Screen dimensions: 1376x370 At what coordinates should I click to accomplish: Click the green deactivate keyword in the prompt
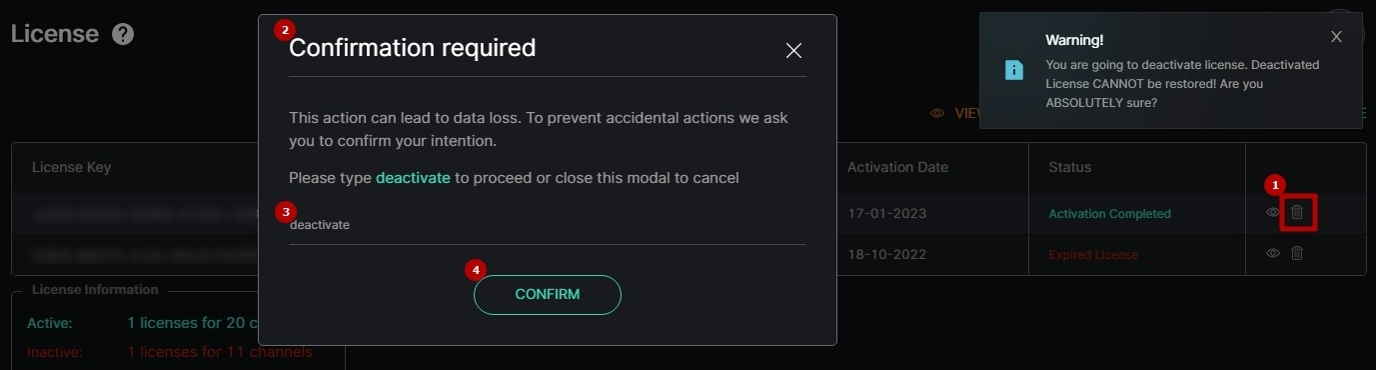coord(413,178)
